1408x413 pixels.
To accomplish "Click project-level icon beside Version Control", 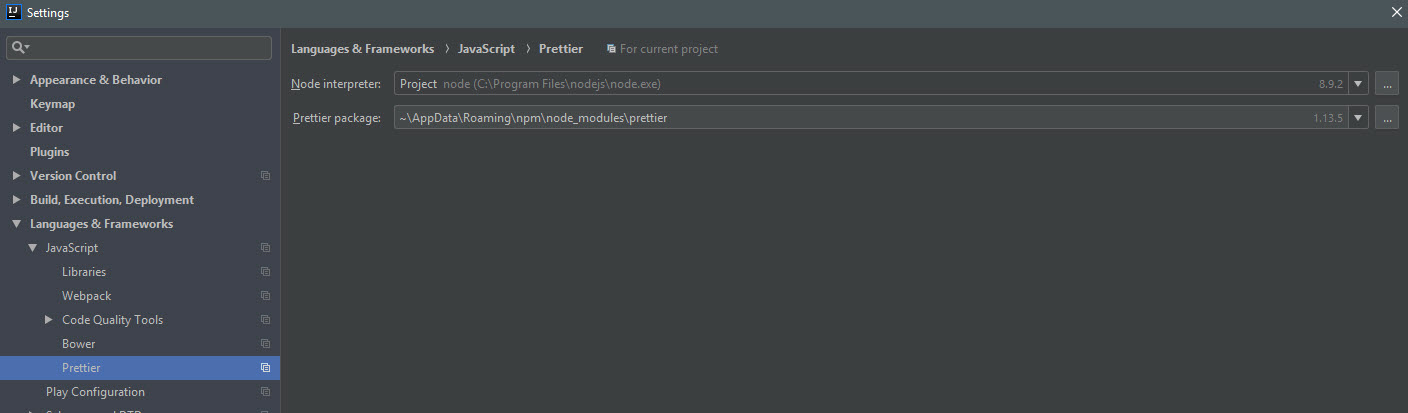I will coord(265,176).
